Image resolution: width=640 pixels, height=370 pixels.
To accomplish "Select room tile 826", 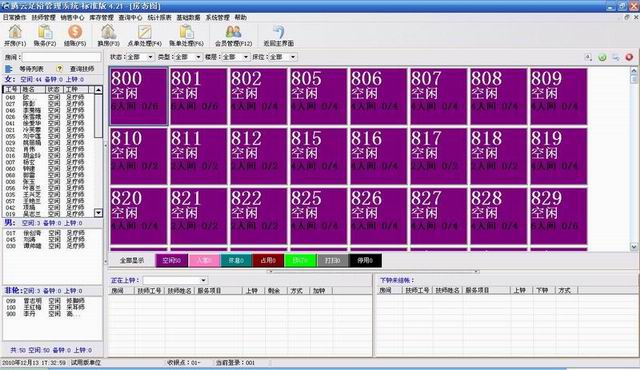I will (378, 216).
